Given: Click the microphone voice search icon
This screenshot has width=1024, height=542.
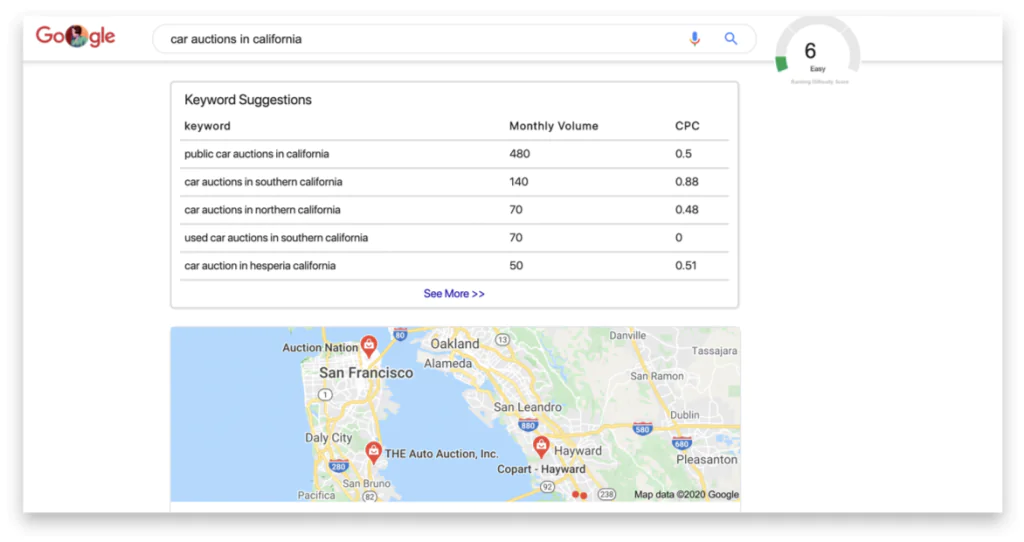Looking at the screenshot, I should click(x=695, y=39).
